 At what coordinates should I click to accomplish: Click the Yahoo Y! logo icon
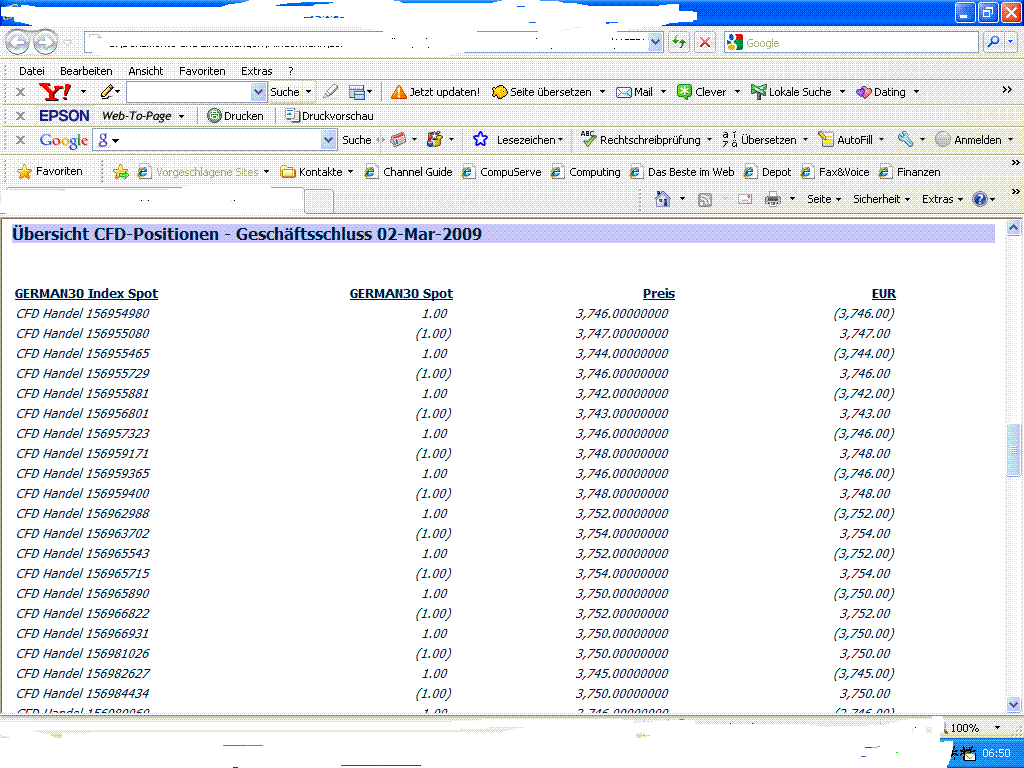[x=53, y=92]
